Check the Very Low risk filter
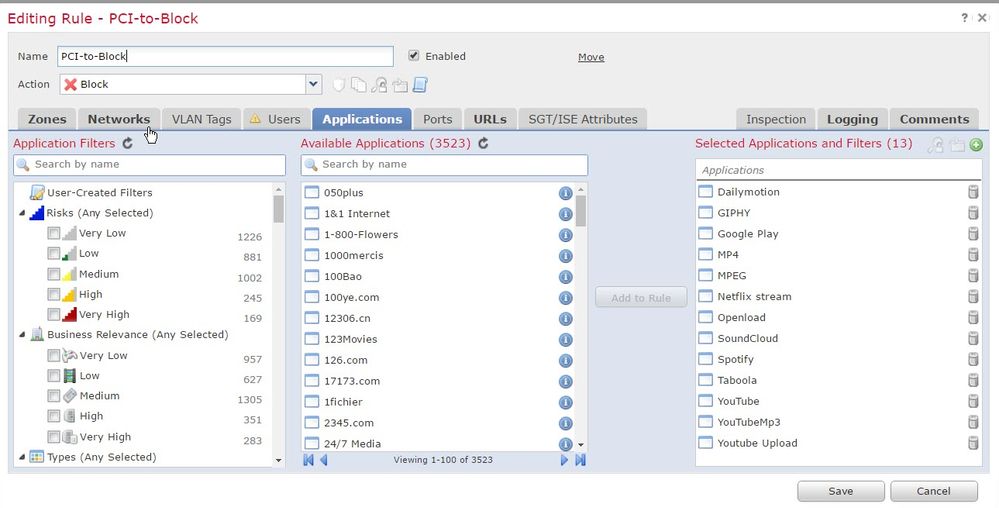This screenshot has height=508, width=999. click(x=54, y=233)
